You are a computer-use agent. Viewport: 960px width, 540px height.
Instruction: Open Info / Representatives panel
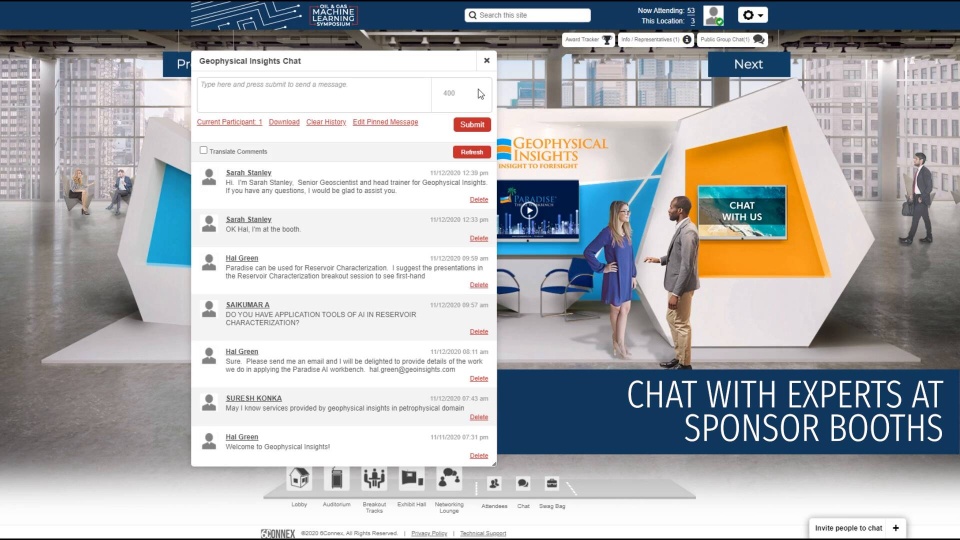click(656, 40)
